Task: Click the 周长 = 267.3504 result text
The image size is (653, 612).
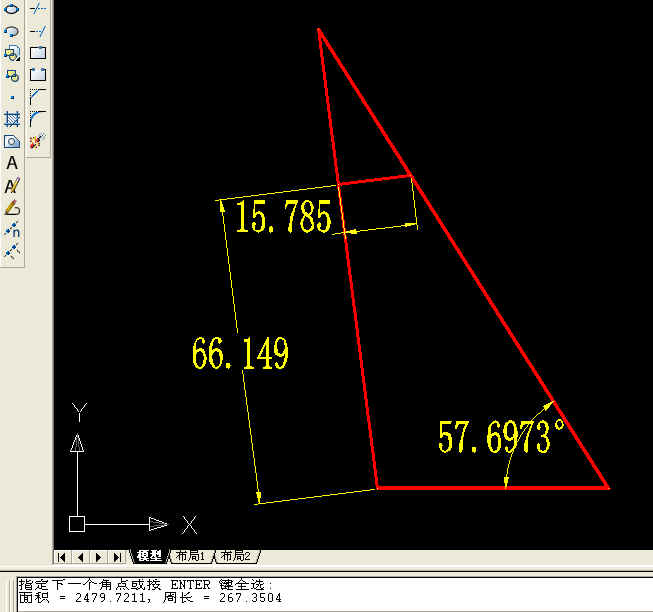Action: coord(222,598)
